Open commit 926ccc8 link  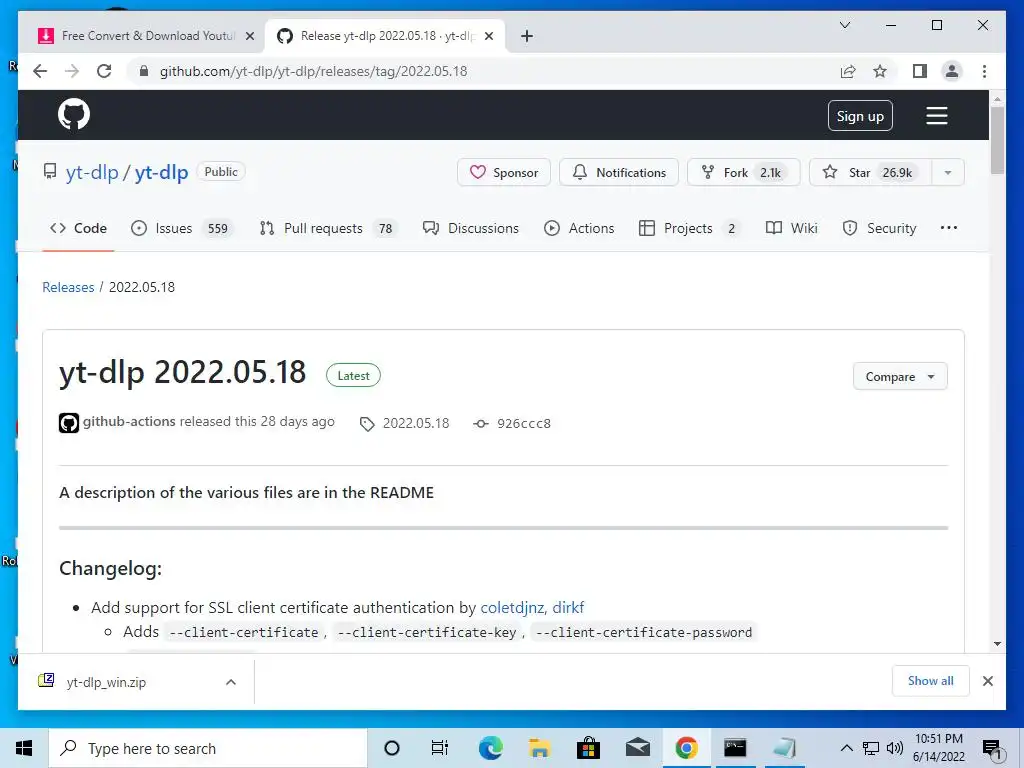524,423
